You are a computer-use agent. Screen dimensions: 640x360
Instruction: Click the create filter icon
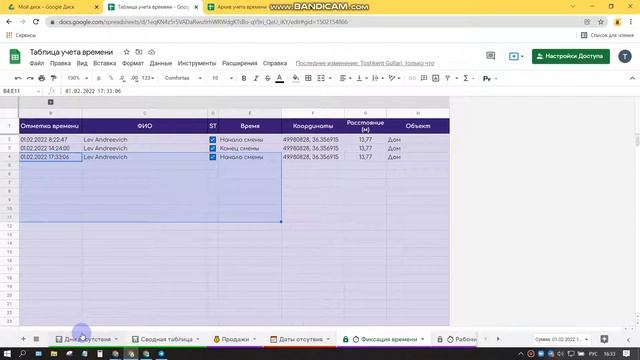coord(448,78)
